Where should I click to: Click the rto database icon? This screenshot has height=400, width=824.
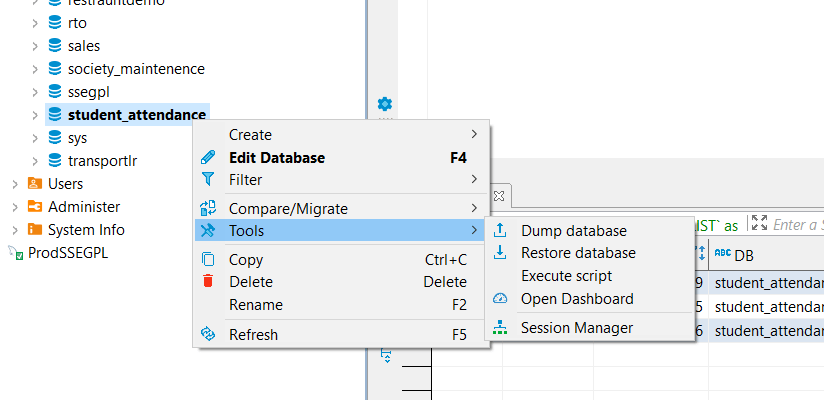click(55, 23)
